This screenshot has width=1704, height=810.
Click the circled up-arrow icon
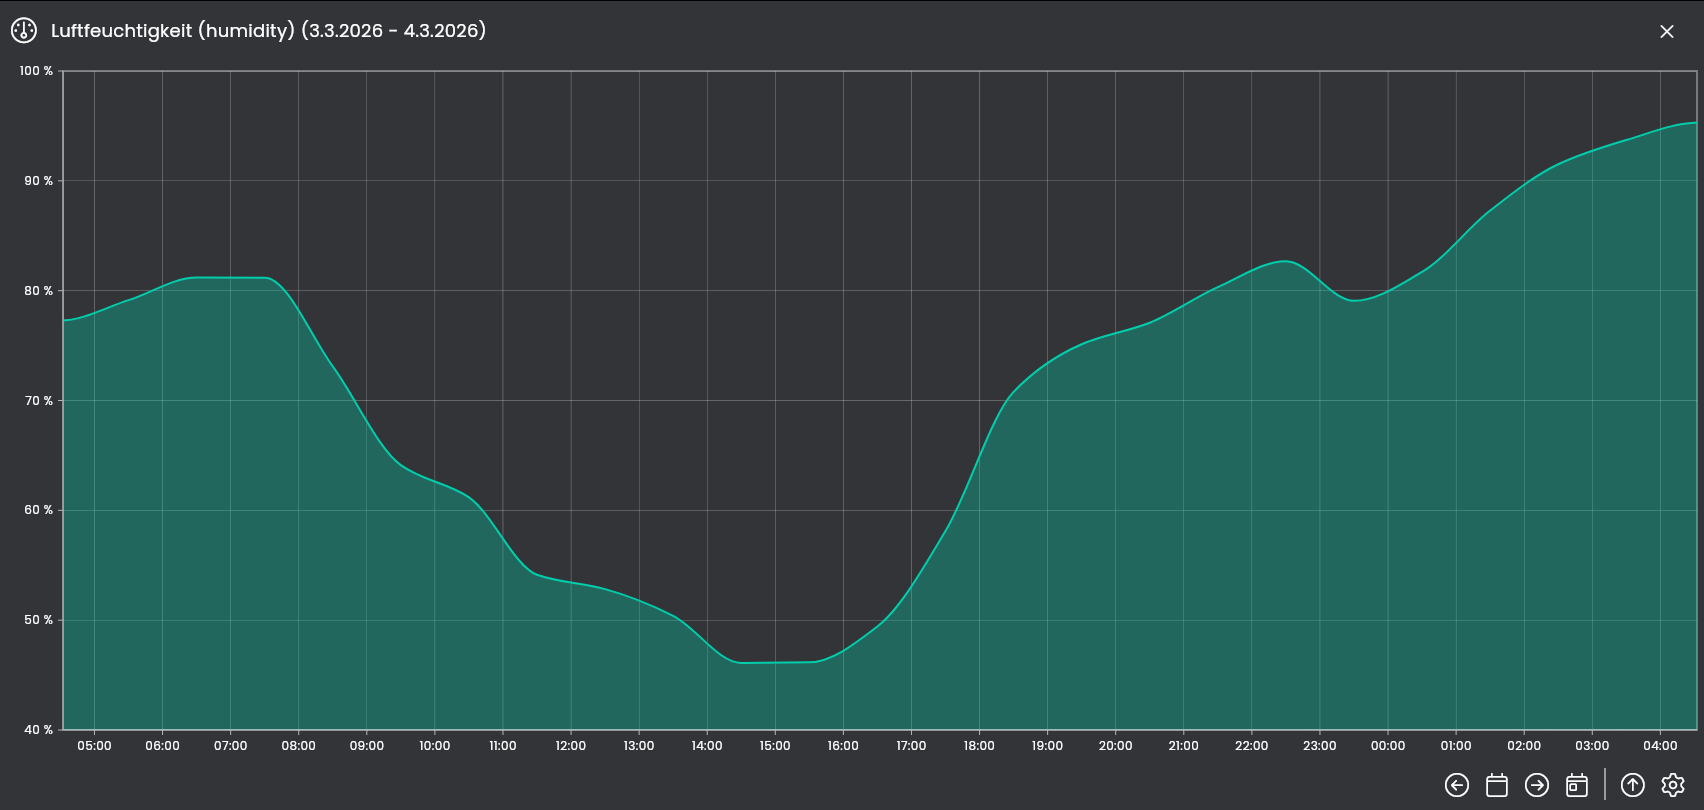(1633, 785)
